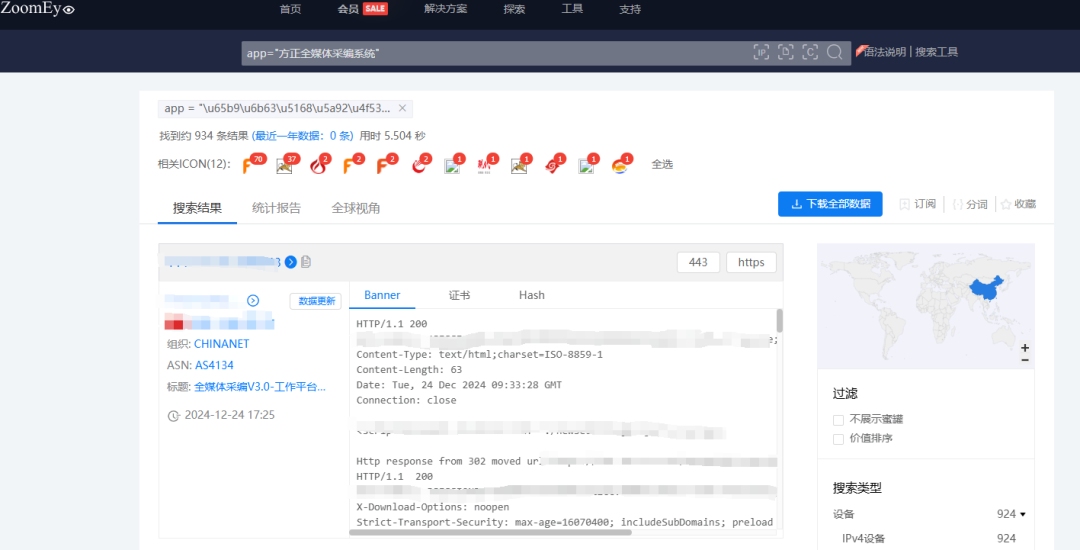Open the 搜索工具 link
The image size is (1080, 550).
pos(937,52)
